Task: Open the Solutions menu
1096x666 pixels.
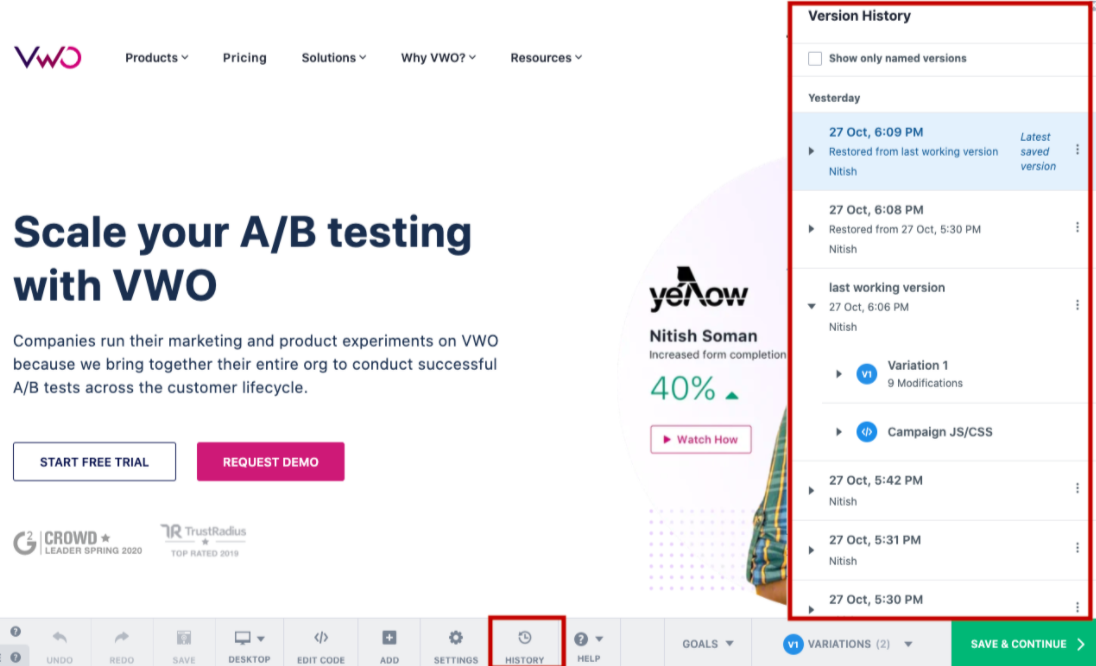Action: (333, 57)
